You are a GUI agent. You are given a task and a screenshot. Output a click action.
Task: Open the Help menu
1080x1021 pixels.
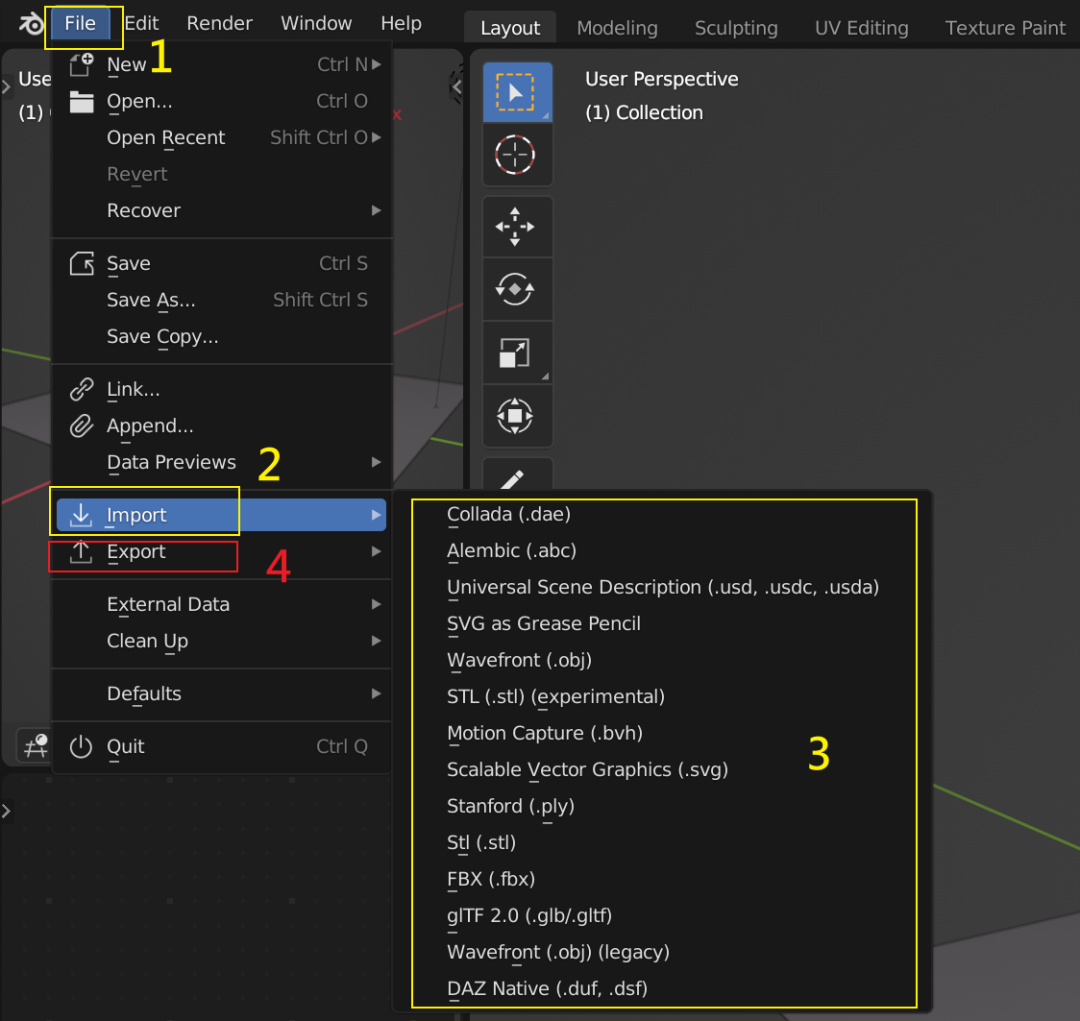tap(401, 23)
